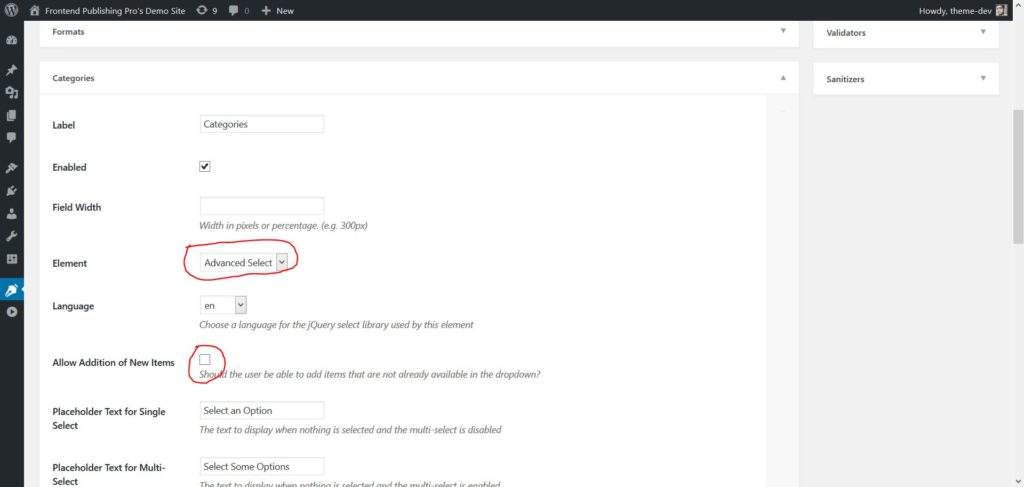Collapse the Categories panel arrow
1024x487 pixels.
point(783,78)
